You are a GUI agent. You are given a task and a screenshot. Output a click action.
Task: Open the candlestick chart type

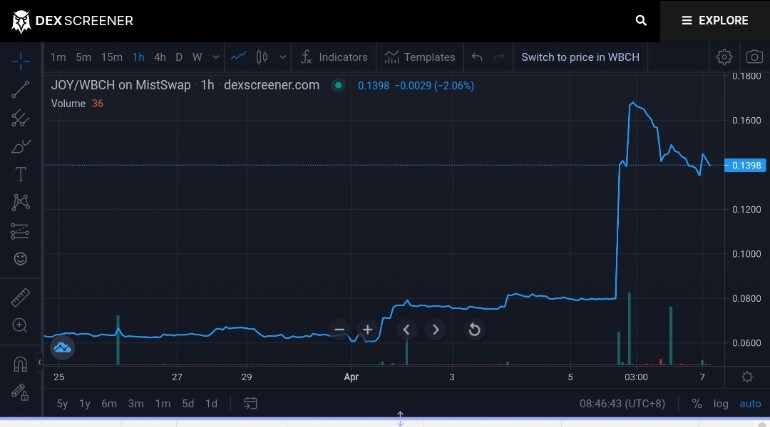[262, 57]
